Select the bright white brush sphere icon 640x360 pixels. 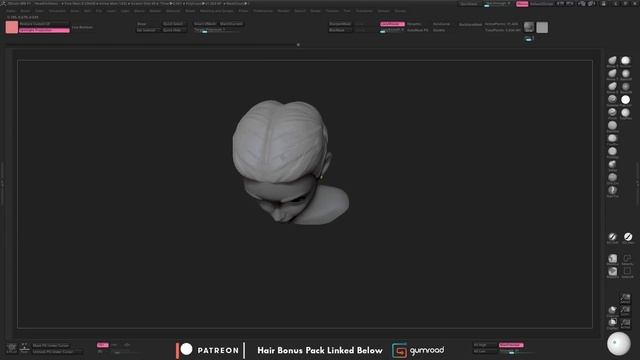pyautogui.click(x=625, y=100)
